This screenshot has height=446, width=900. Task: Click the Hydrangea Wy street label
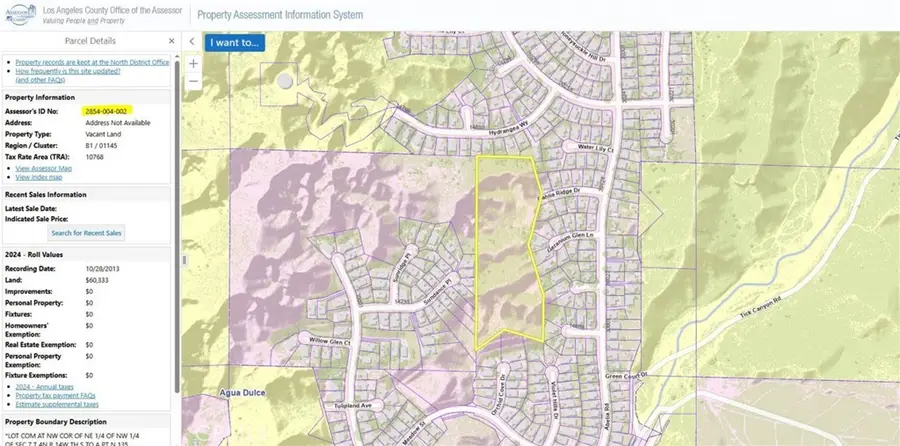(511, 130)
